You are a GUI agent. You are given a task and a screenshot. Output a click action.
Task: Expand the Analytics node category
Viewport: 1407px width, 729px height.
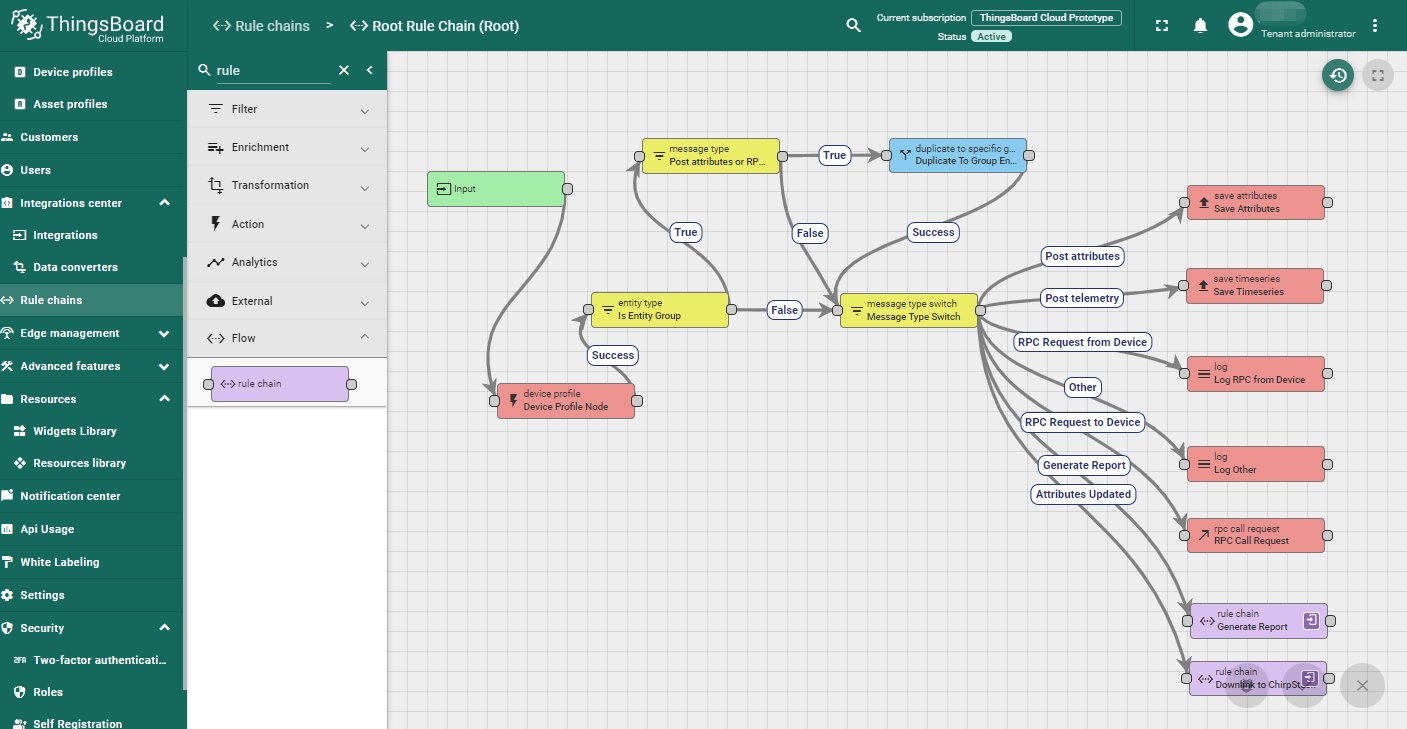[287, 262]
